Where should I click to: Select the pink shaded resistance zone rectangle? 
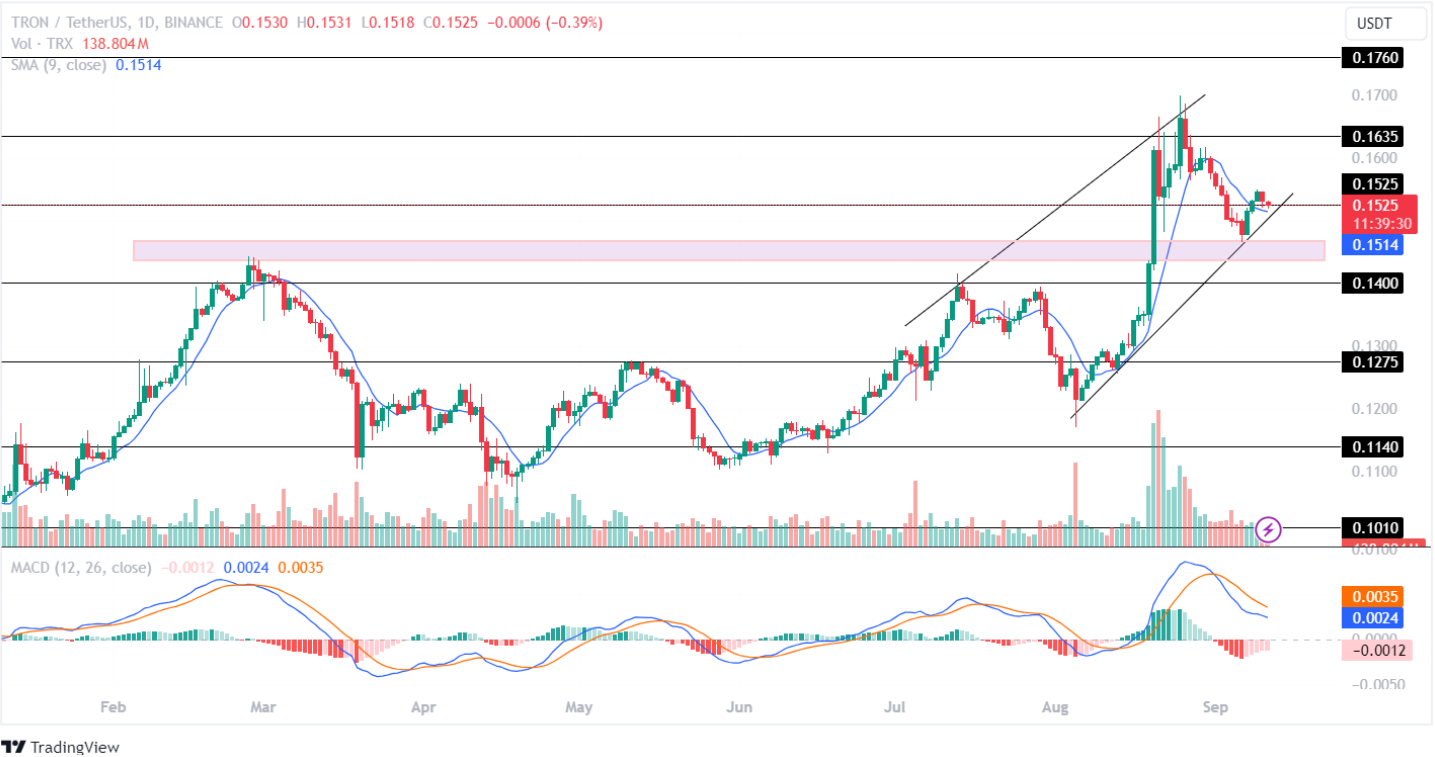(729, 250)
